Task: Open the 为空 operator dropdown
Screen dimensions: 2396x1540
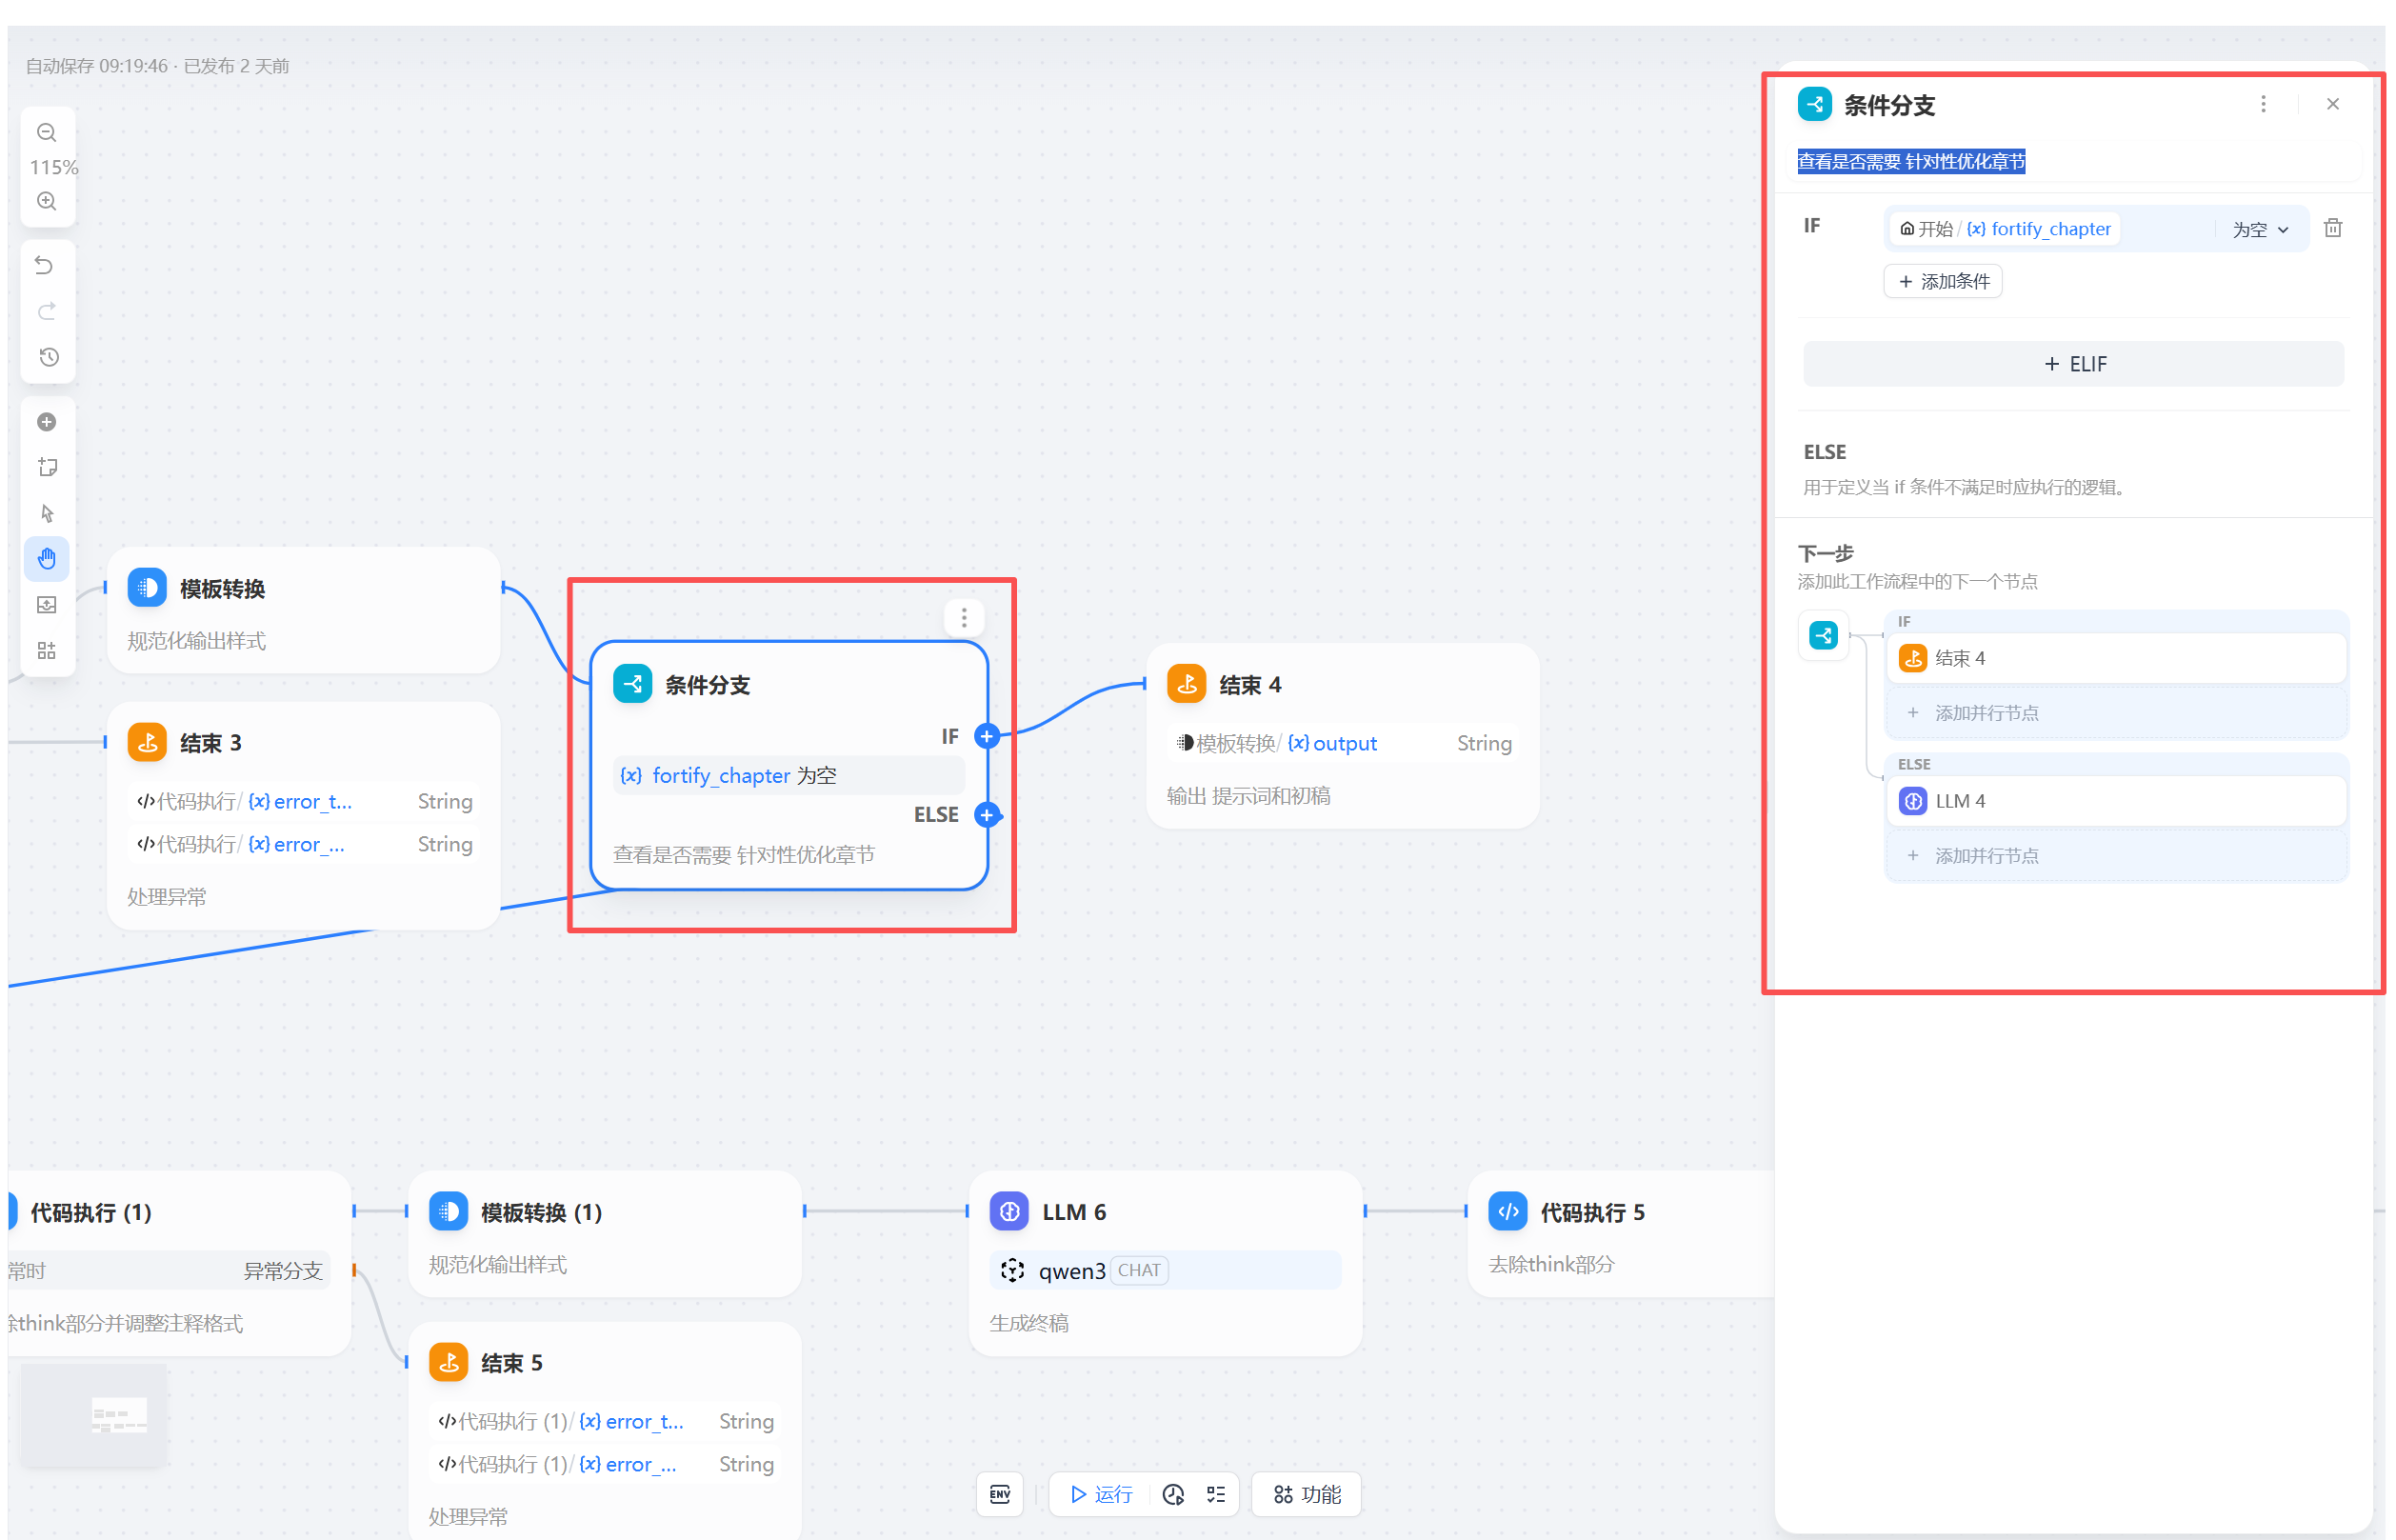Action: click(x=2260, y=230)
